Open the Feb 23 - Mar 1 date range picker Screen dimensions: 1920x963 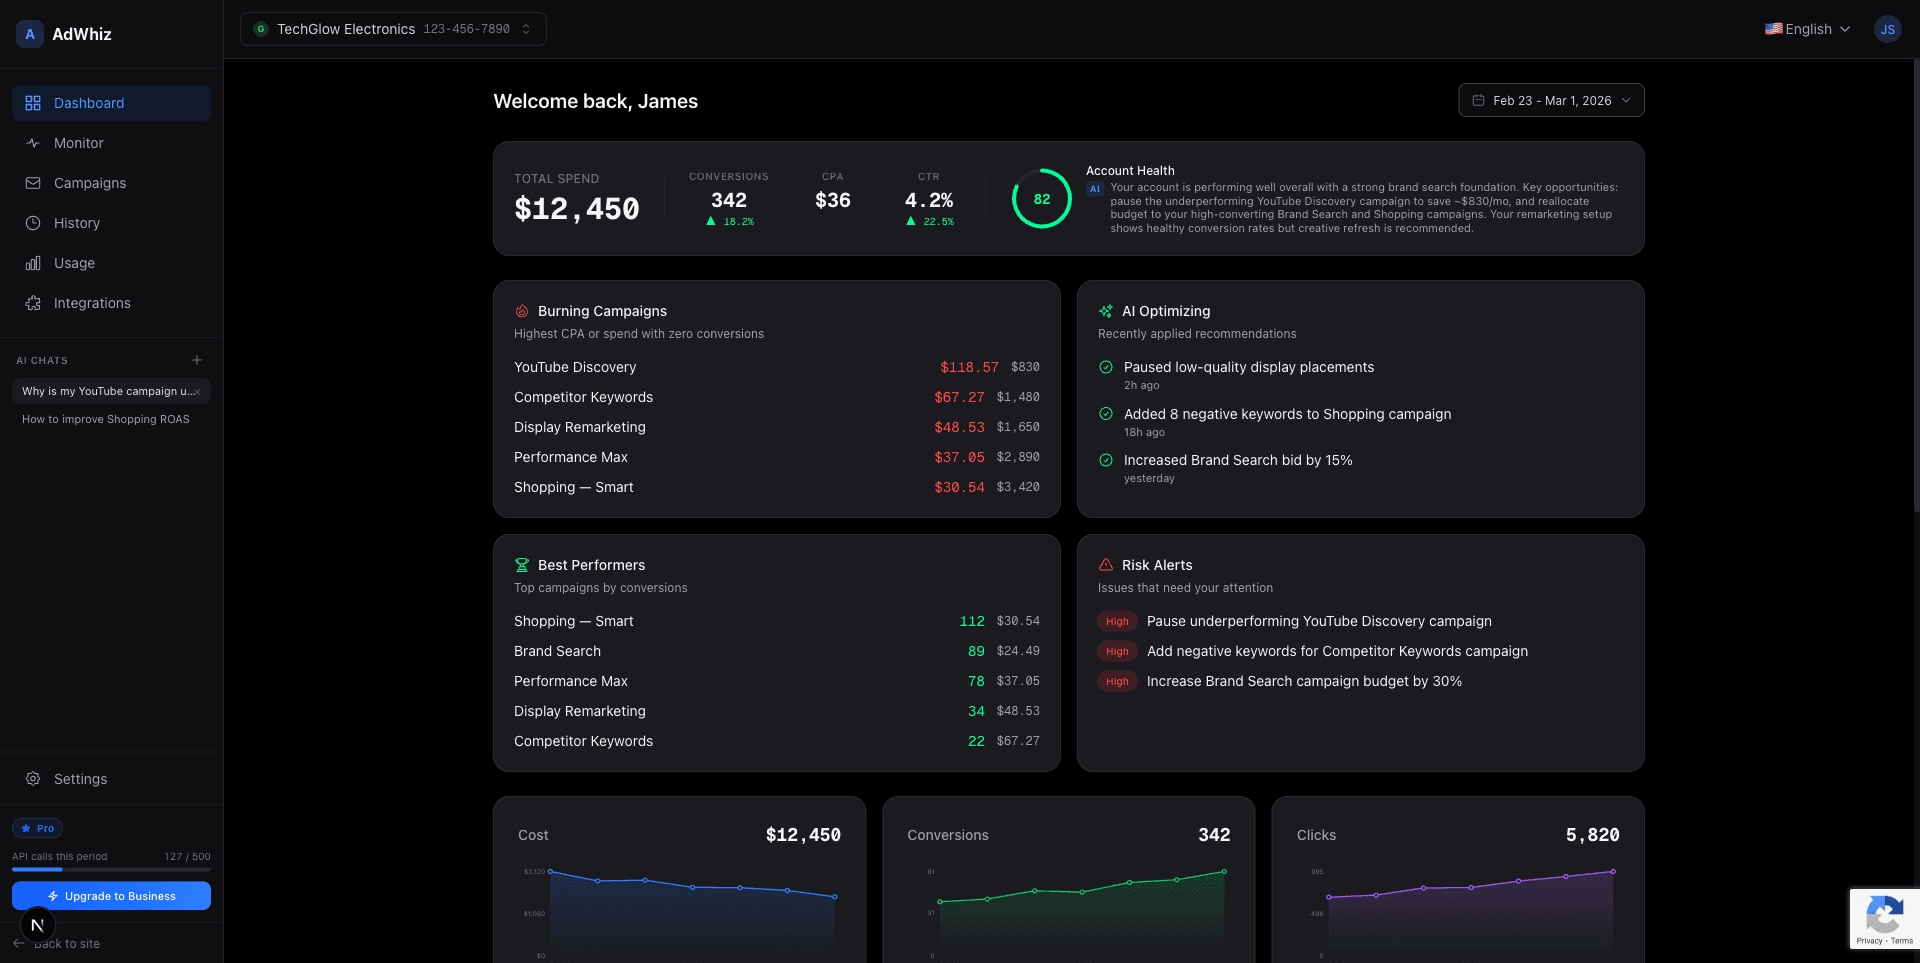pyautogui.click(x=1550, y=100)
